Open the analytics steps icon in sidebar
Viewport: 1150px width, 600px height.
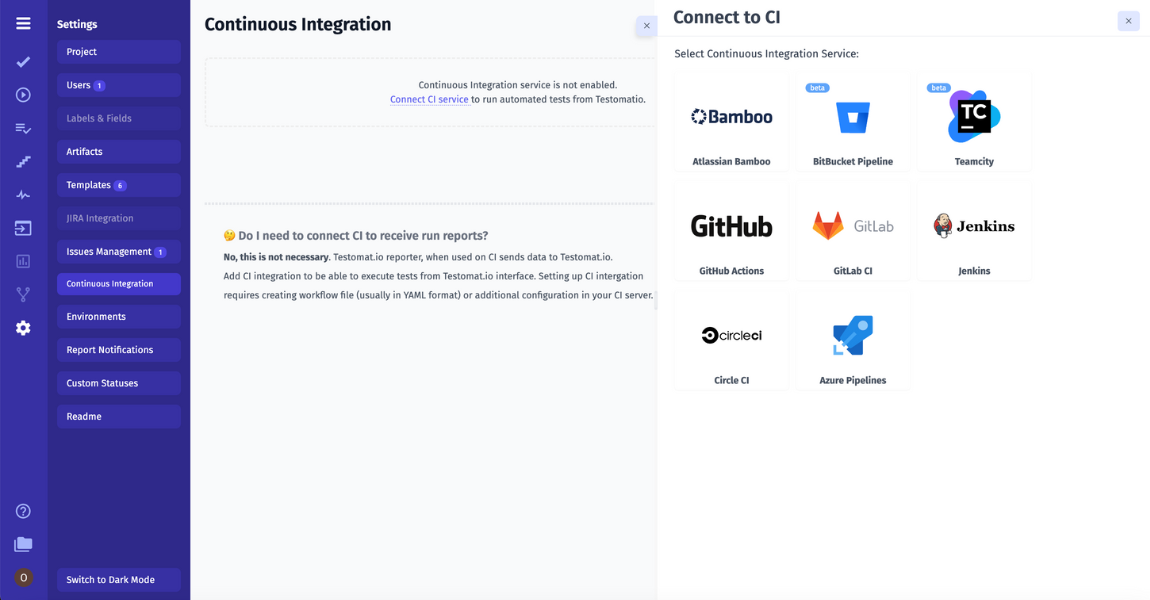[22, 161]
